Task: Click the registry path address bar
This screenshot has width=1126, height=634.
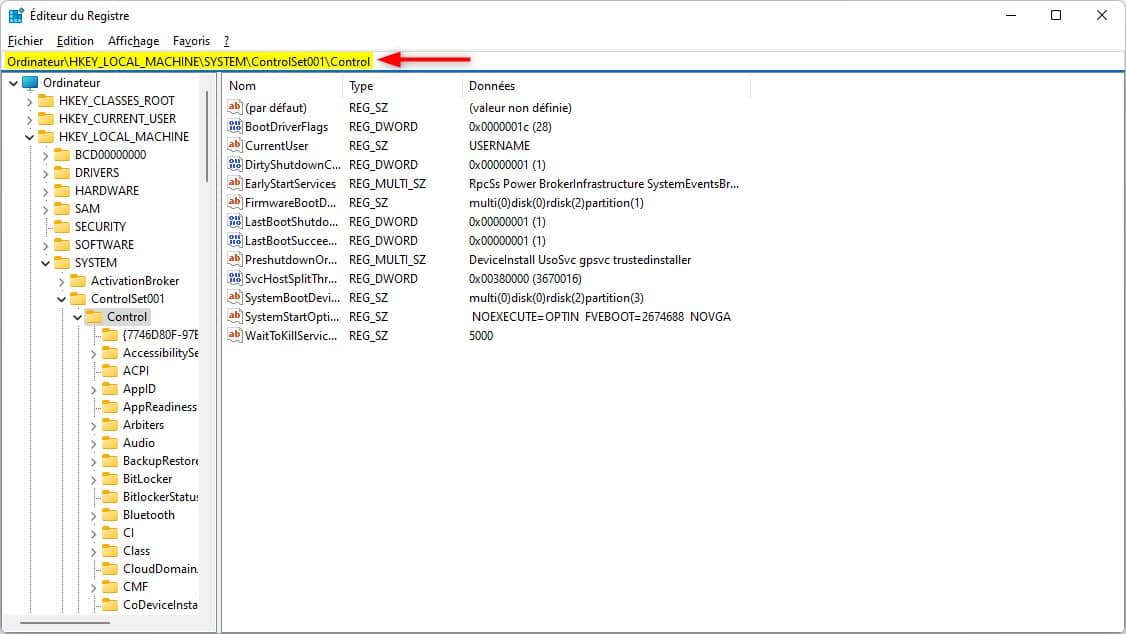Action: point(563,61)
